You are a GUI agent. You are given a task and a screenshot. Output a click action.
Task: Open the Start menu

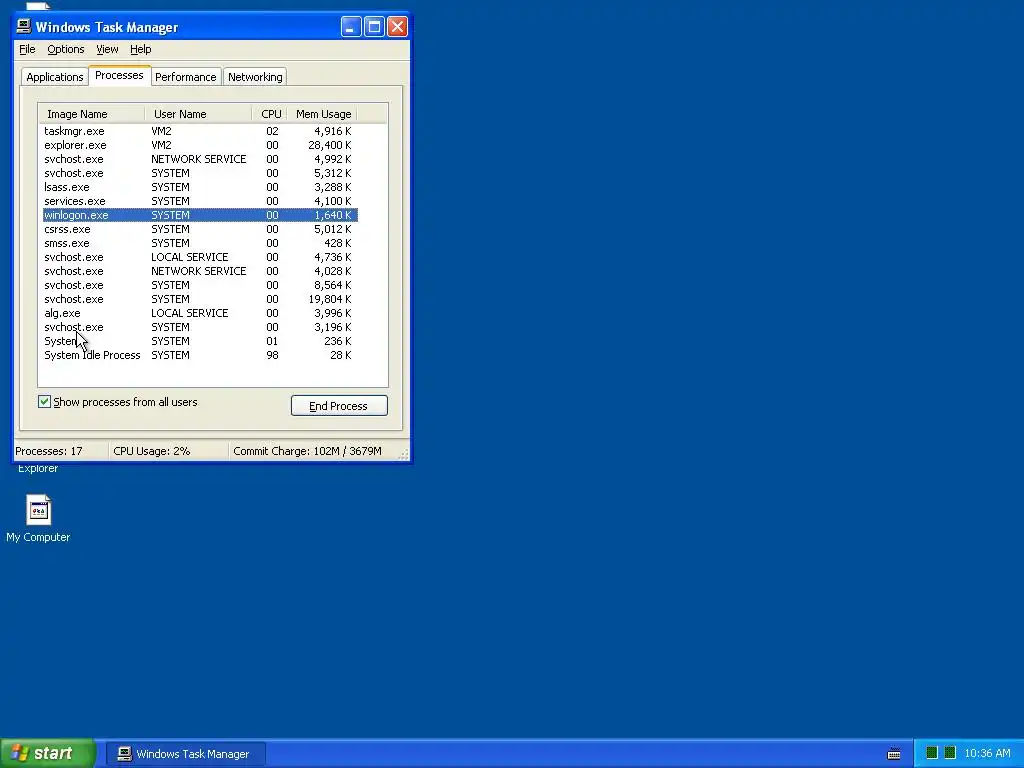click(x=48, y=753)
